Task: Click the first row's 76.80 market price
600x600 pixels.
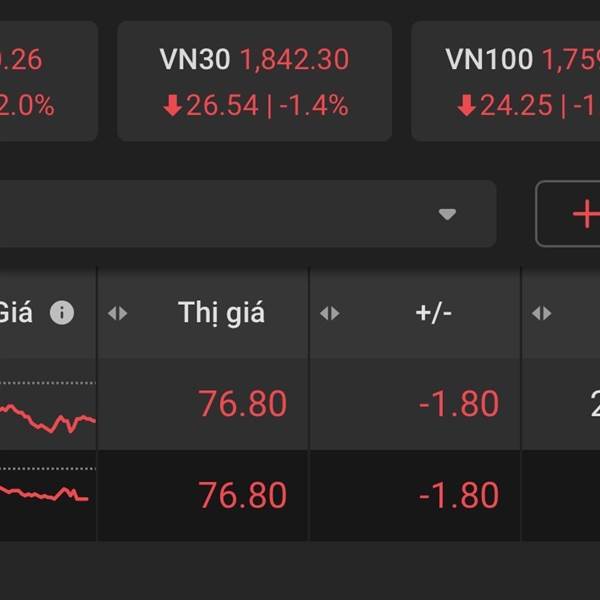Action: coord(242,404)
